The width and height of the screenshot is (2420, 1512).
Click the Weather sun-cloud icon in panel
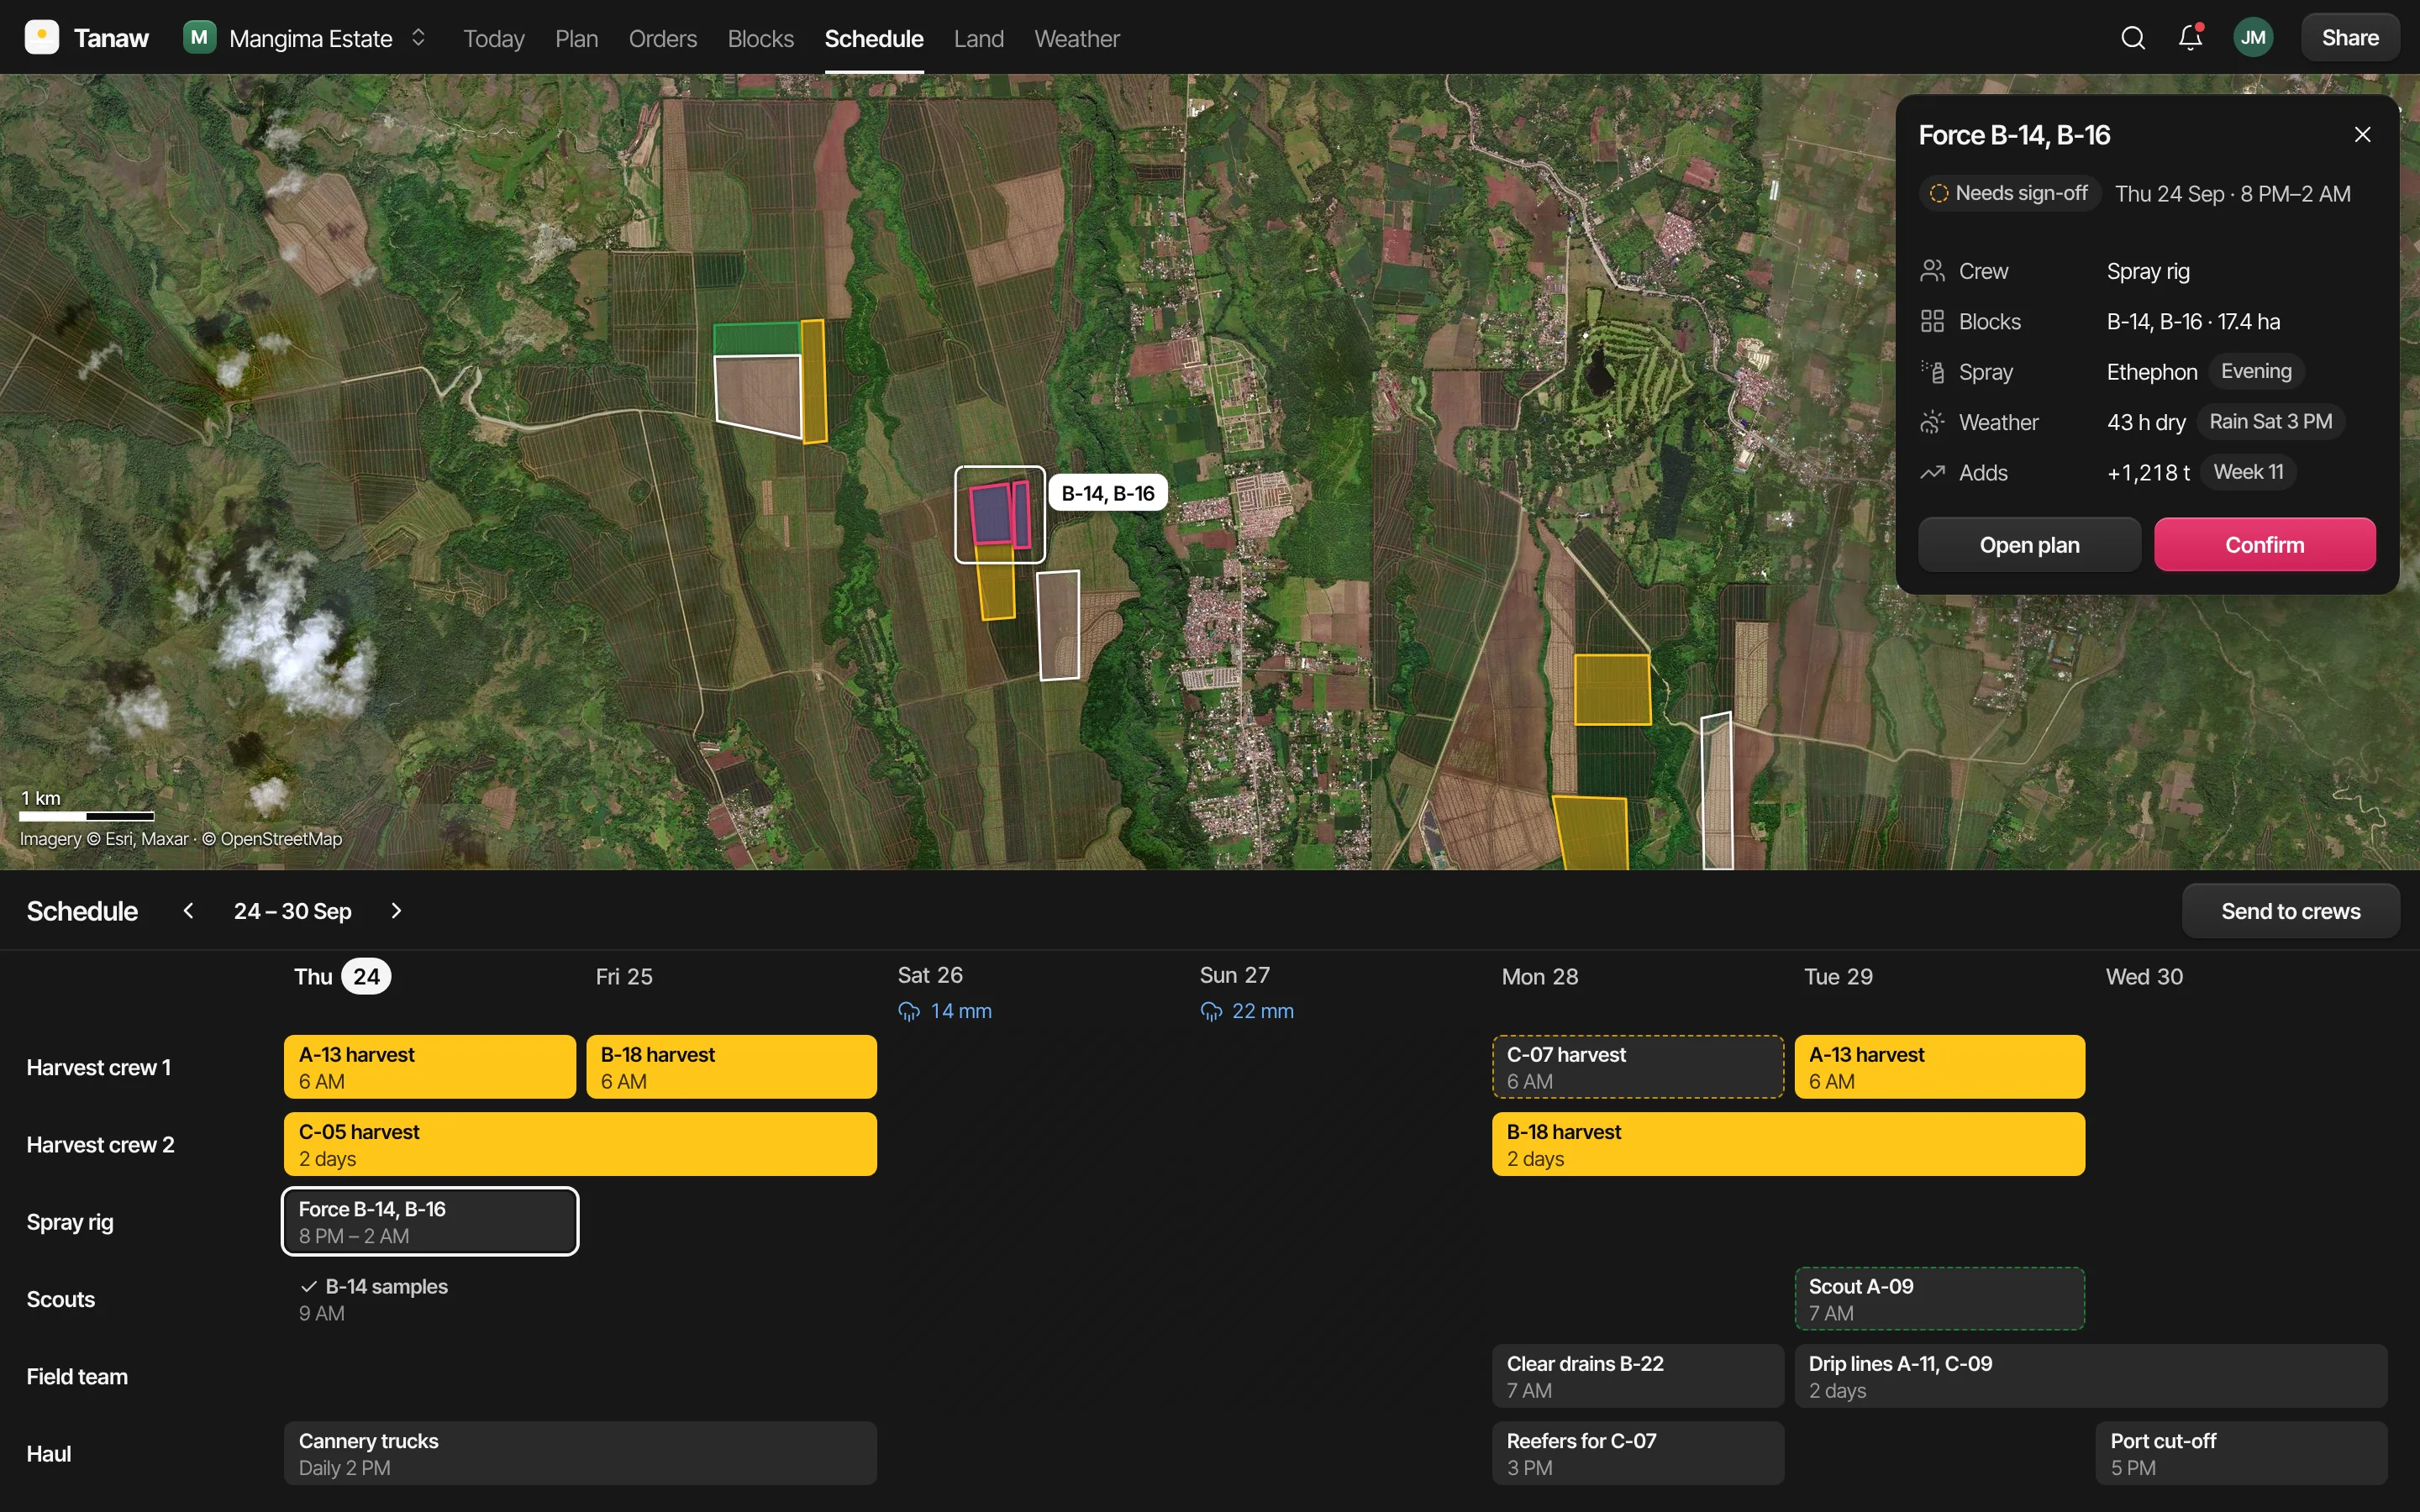point(1932,422)
